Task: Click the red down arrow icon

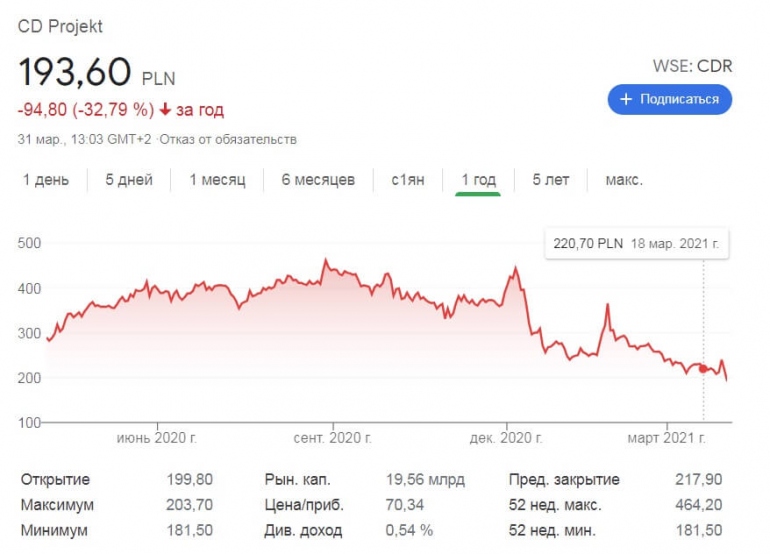Action: 165,109
